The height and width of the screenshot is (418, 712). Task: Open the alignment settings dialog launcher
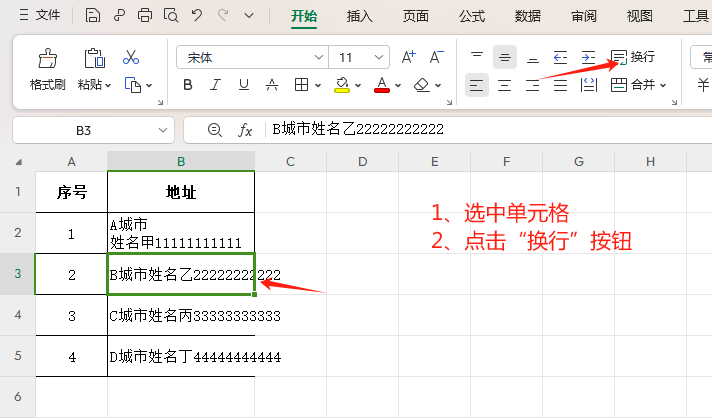(674, 103)
